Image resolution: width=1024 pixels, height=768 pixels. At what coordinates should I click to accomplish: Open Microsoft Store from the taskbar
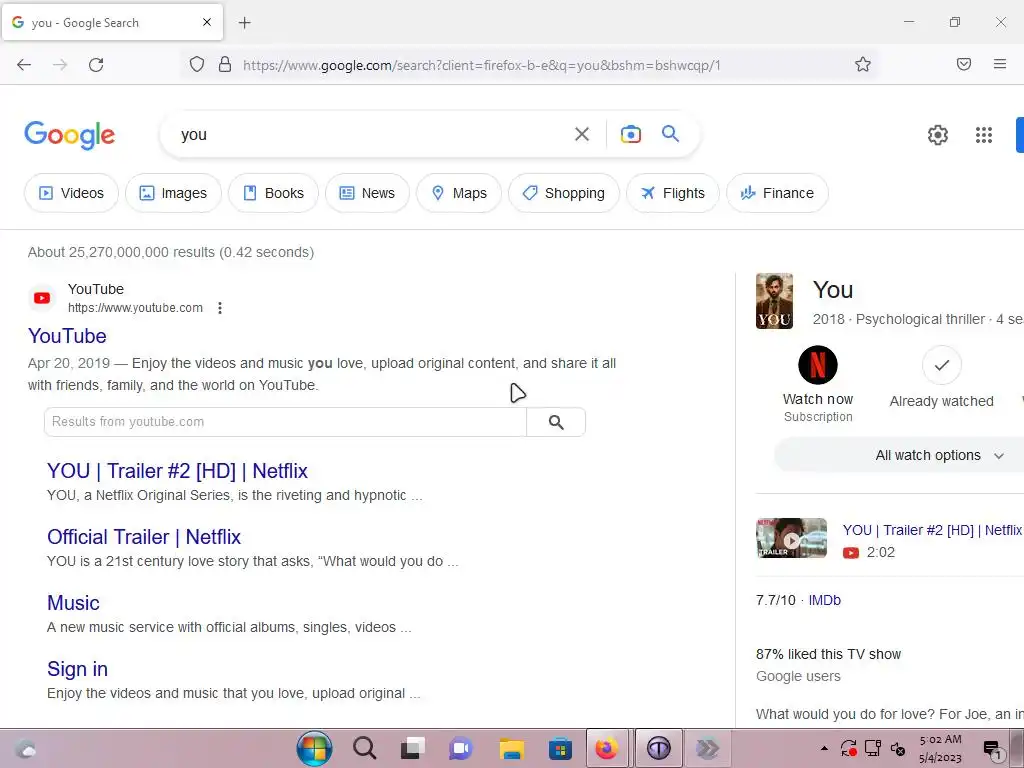(560, 748)
